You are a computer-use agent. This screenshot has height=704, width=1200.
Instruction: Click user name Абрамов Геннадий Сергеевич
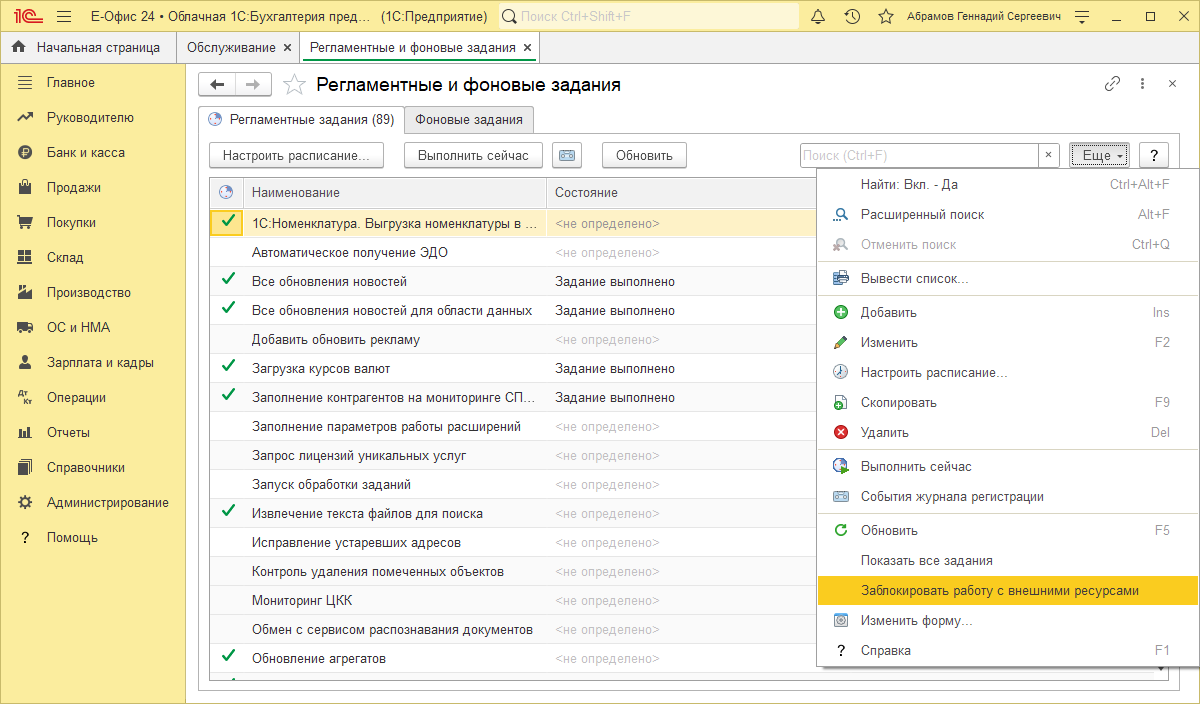click(984, 16)
